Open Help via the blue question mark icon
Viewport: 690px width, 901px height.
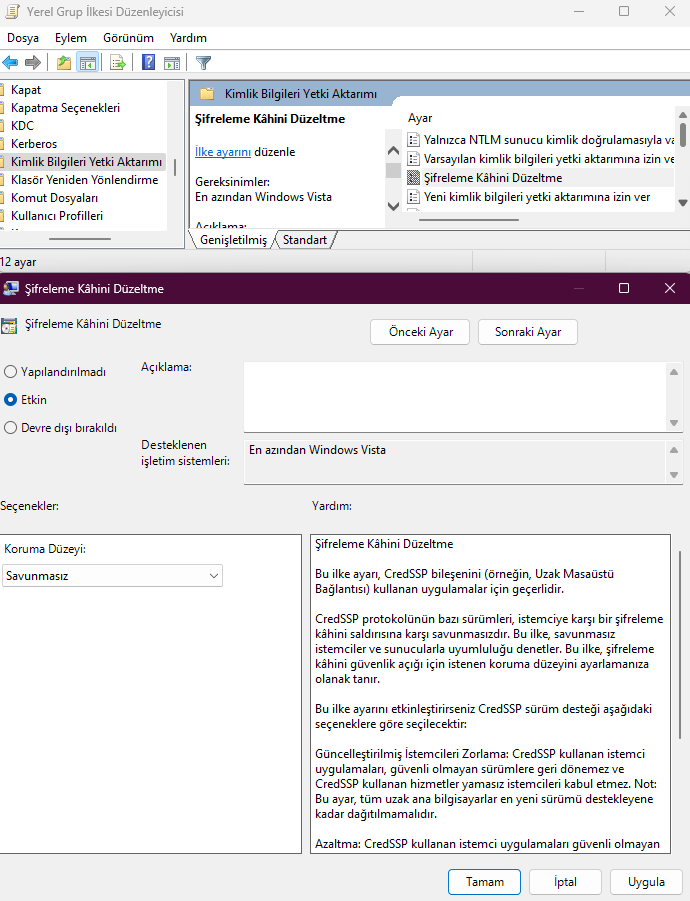click(148, 63)
